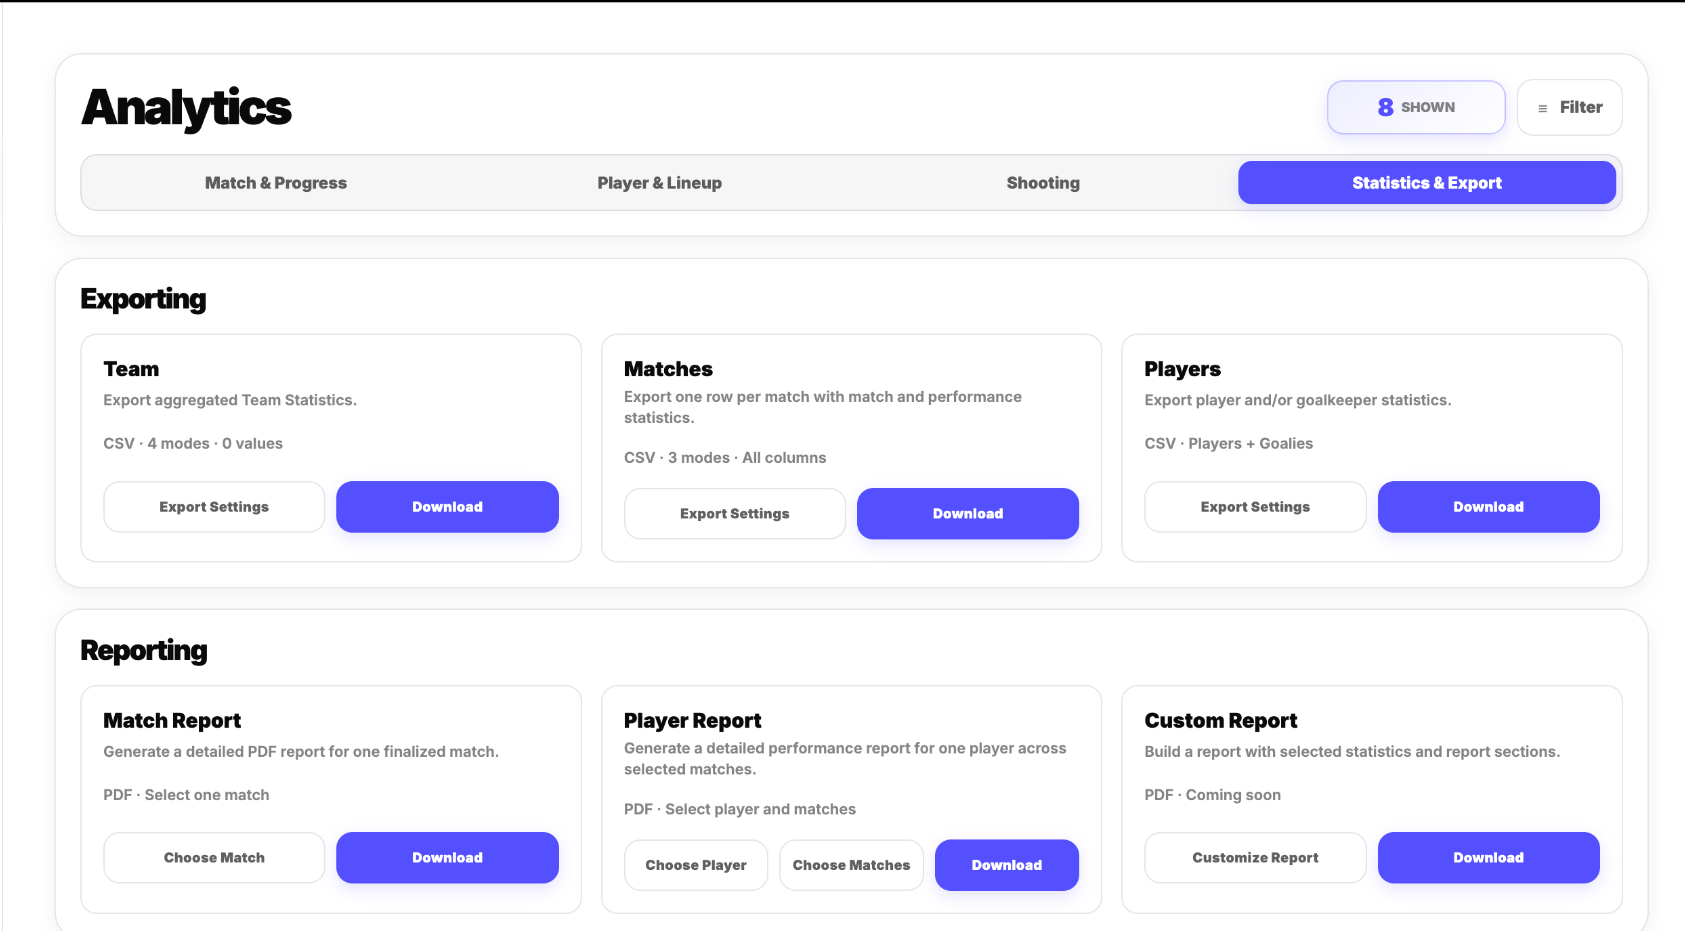Download the Match Report

click(x=447, y=858)
